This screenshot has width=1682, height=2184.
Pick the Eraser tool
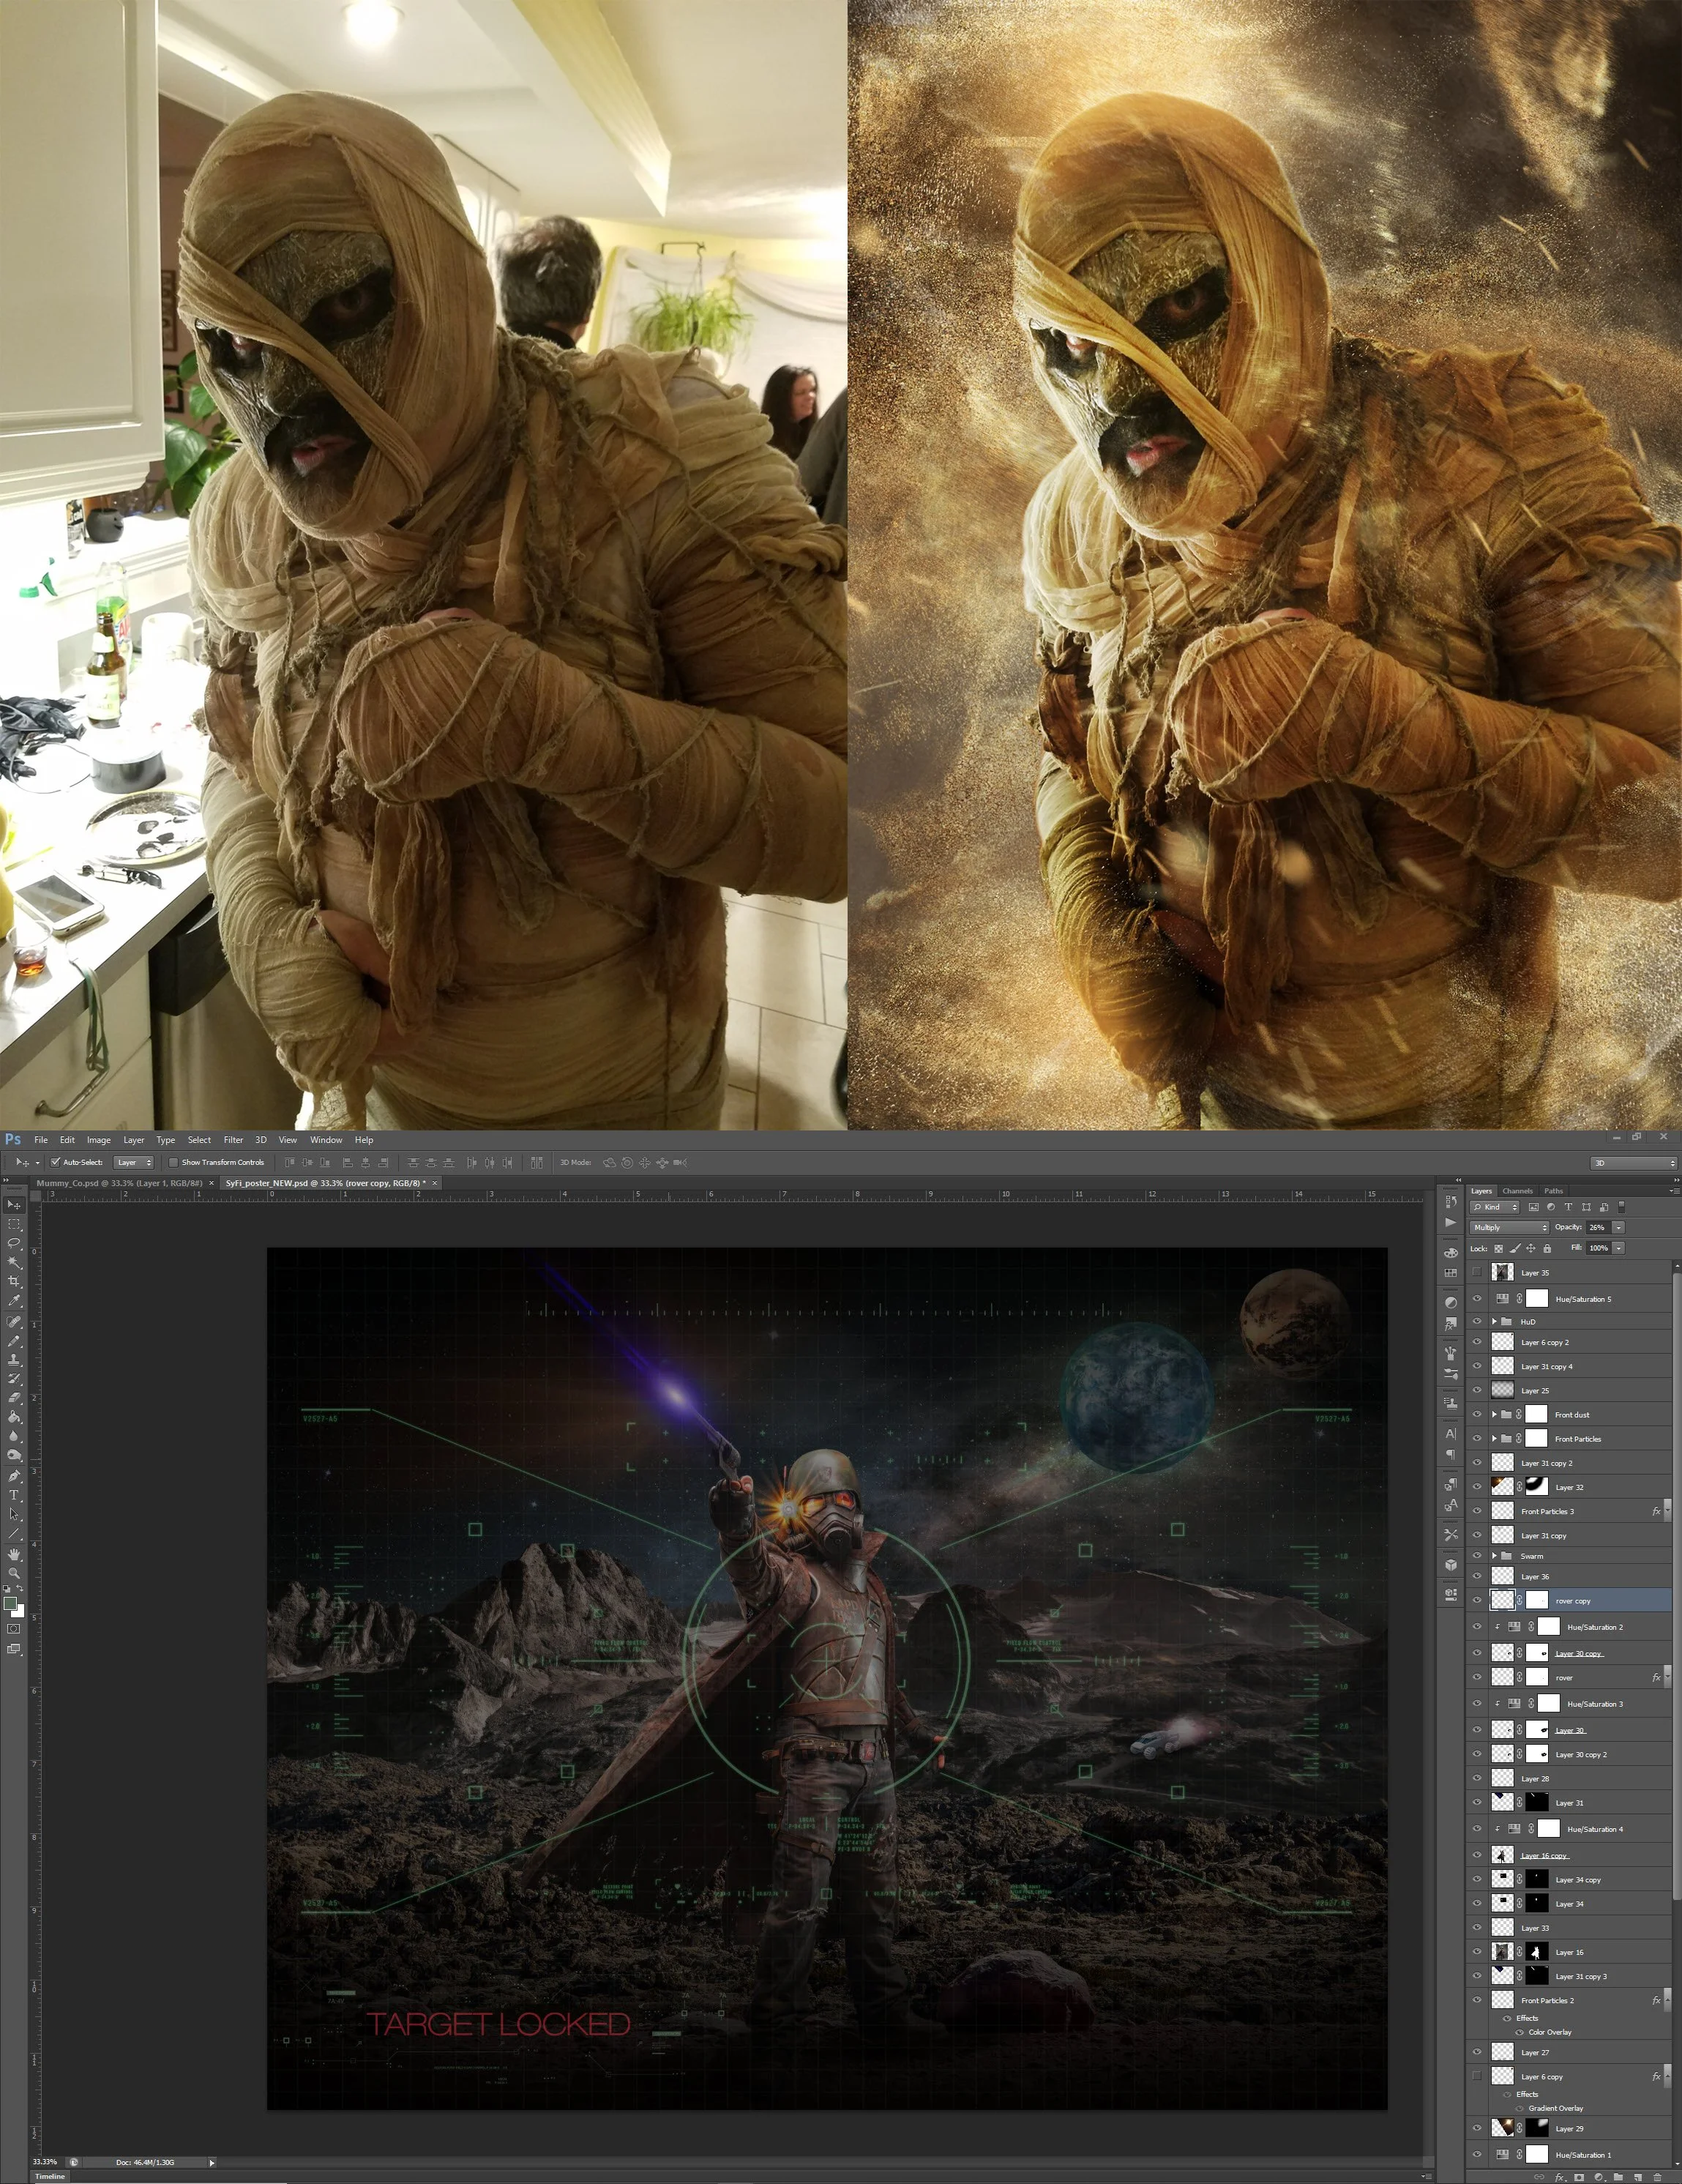[14, 1397]
